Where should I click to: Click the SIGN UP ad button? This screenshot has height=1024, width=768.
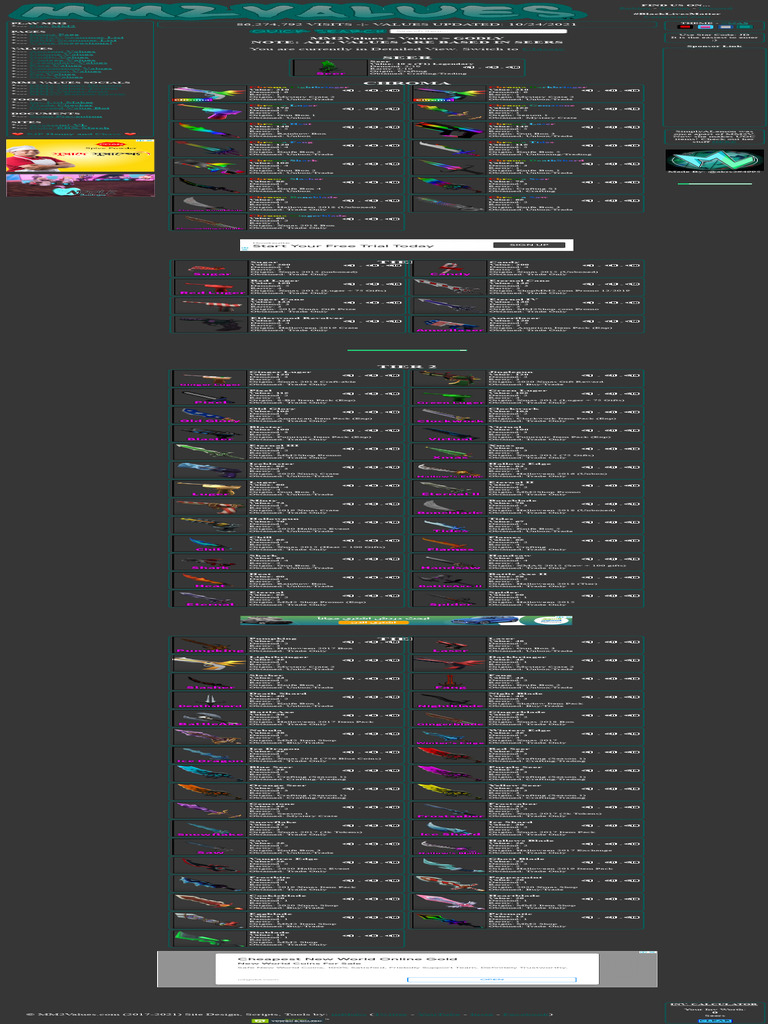pos(529,245)
